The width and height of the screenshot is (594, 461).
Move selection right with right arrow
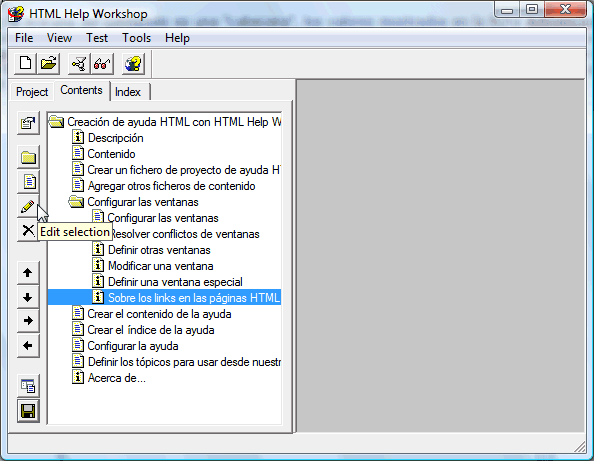pos(28,321)
